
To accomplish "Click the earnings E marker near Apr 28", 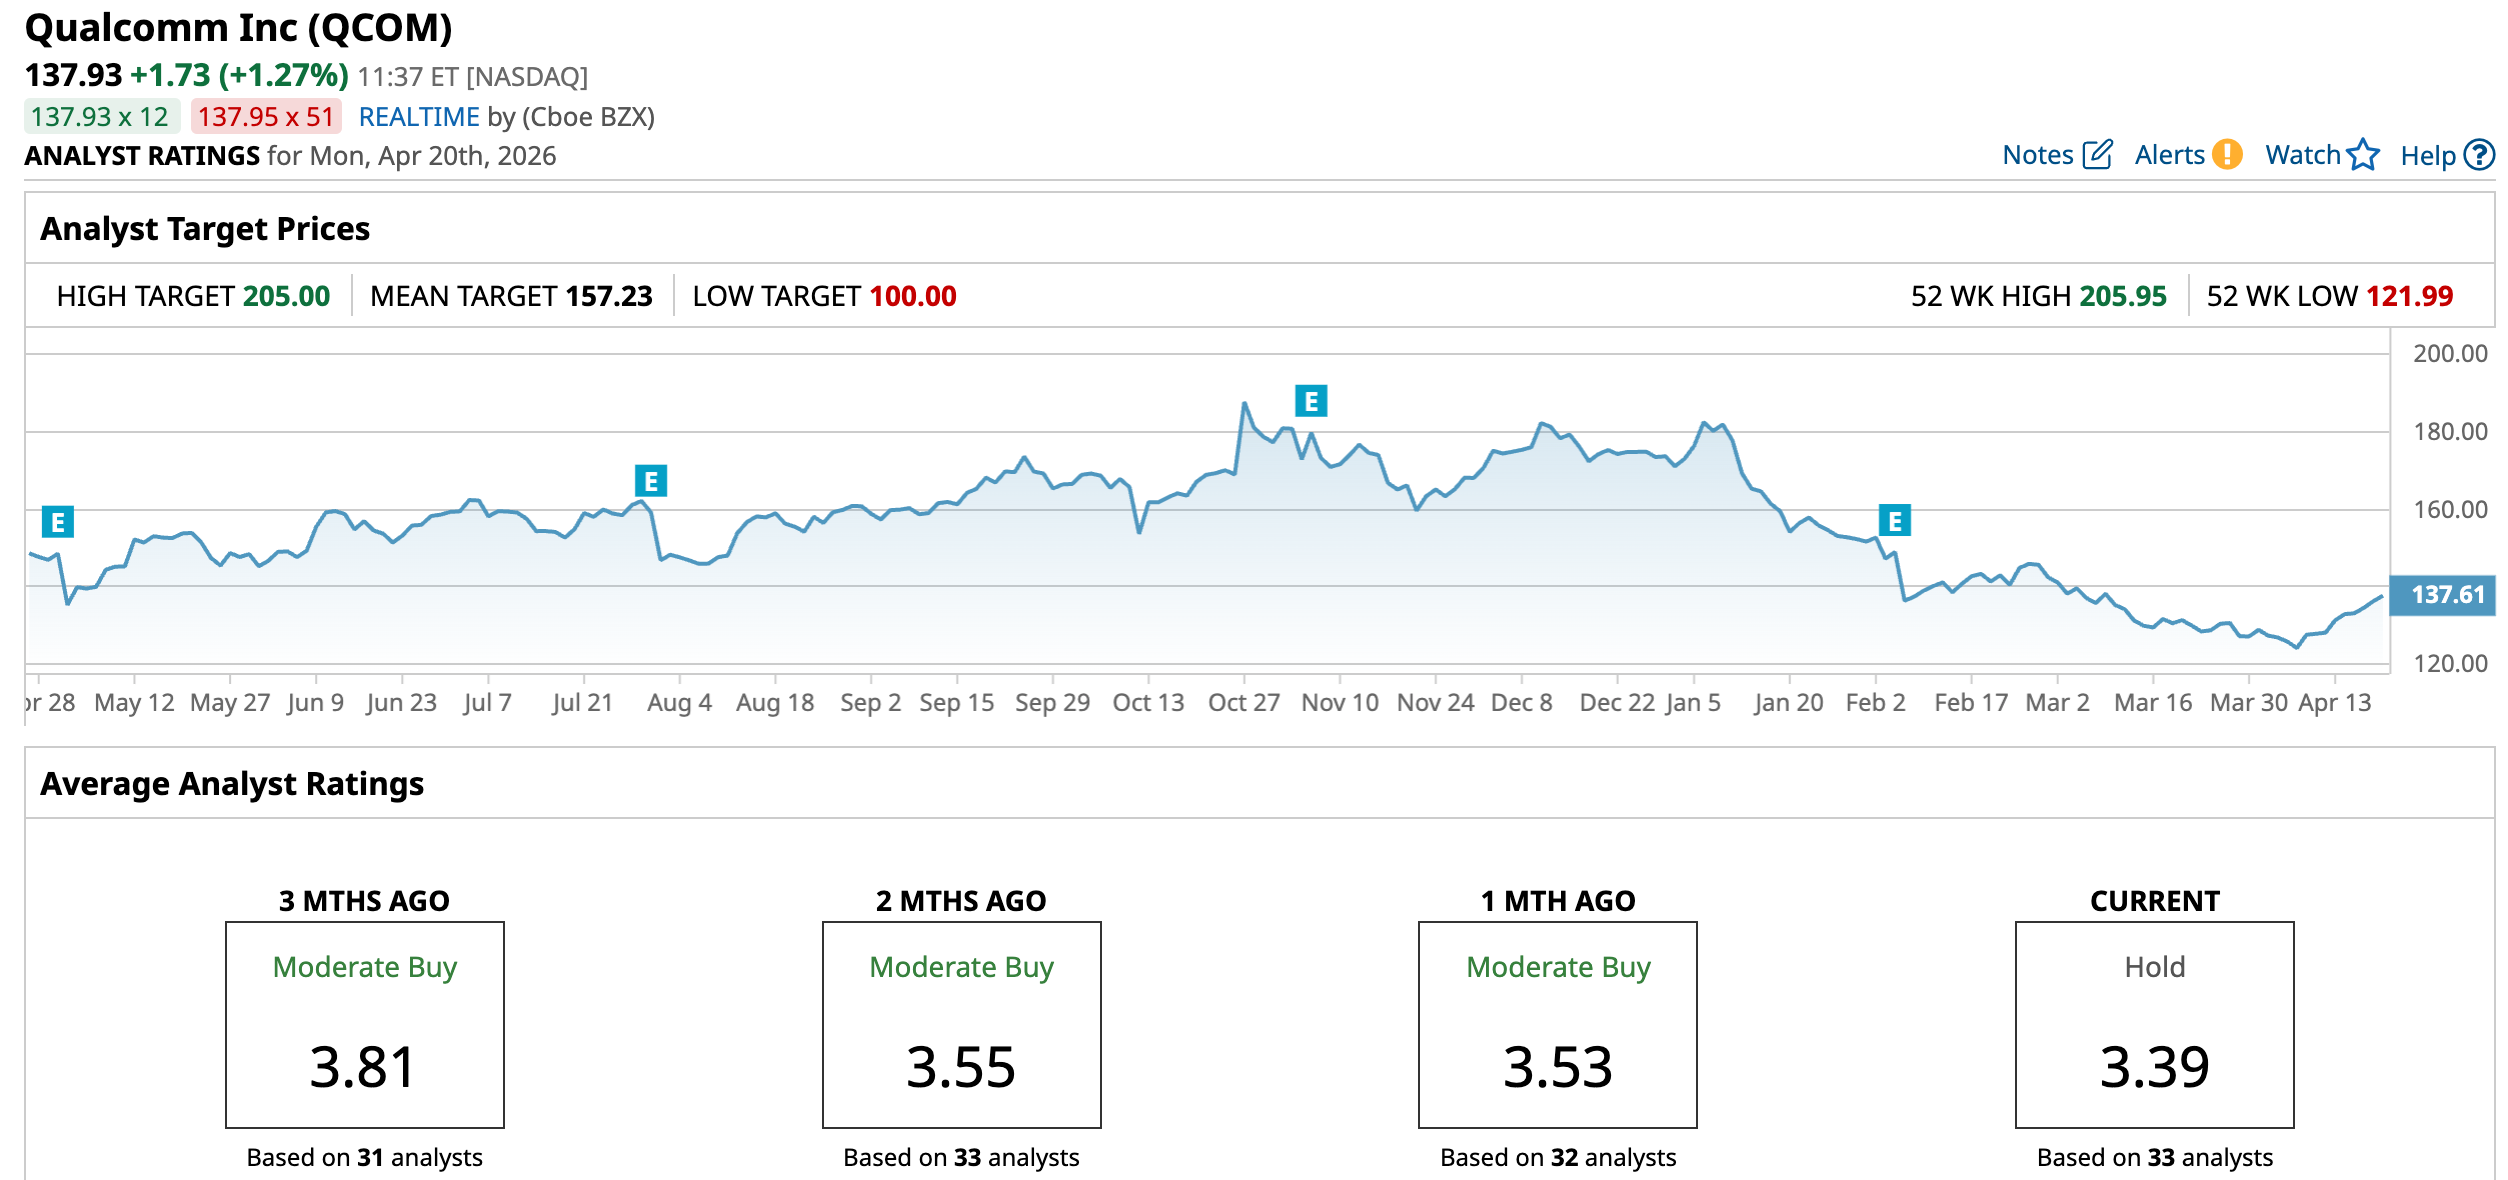I will point(58,522).
